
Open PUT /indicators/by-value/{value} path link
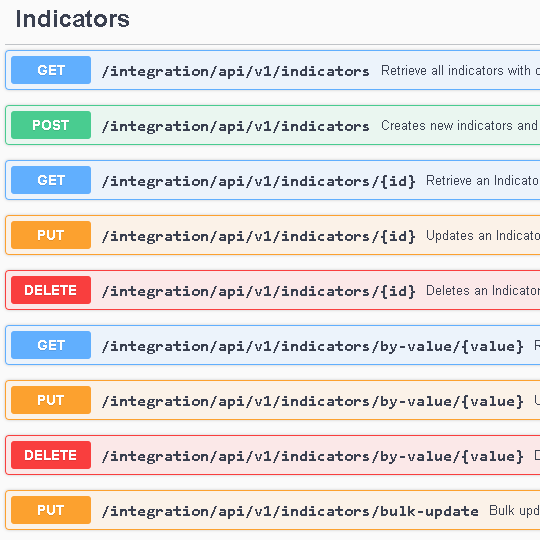(312, 401)
